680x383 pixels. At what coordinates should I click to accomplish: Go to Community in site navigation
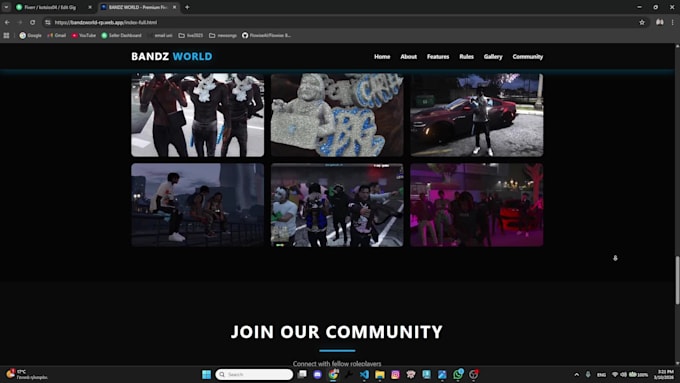point(528,56)
